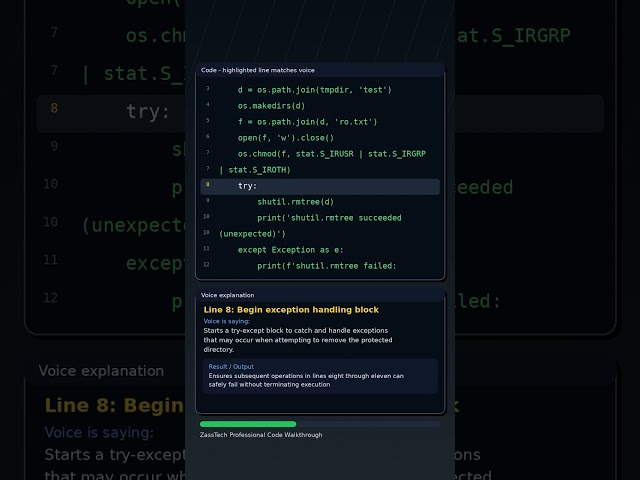Select the line "d = os.path.join(tmpdir, 'test')"
640x480 pixels.
314,90
